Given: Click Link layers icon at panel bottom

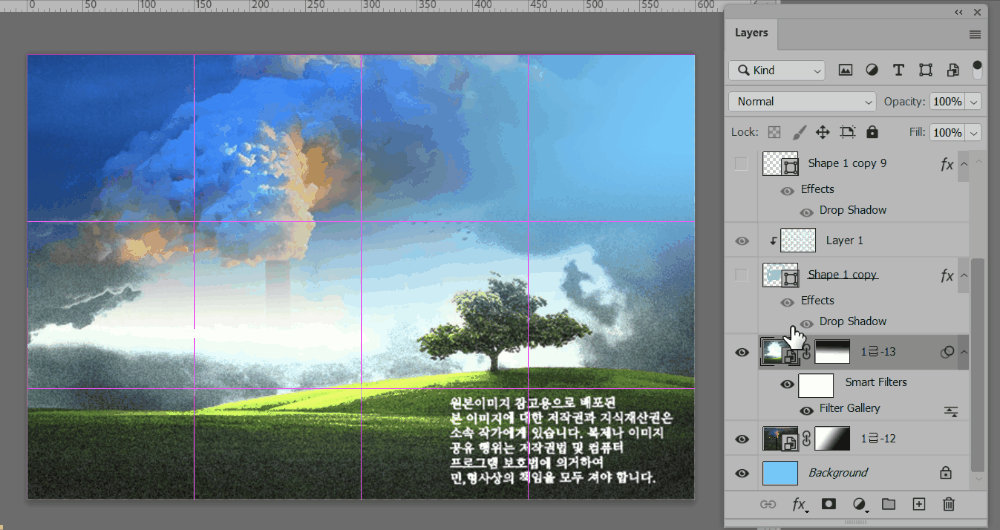Looking at the screenshot, I should click(768, 504).
